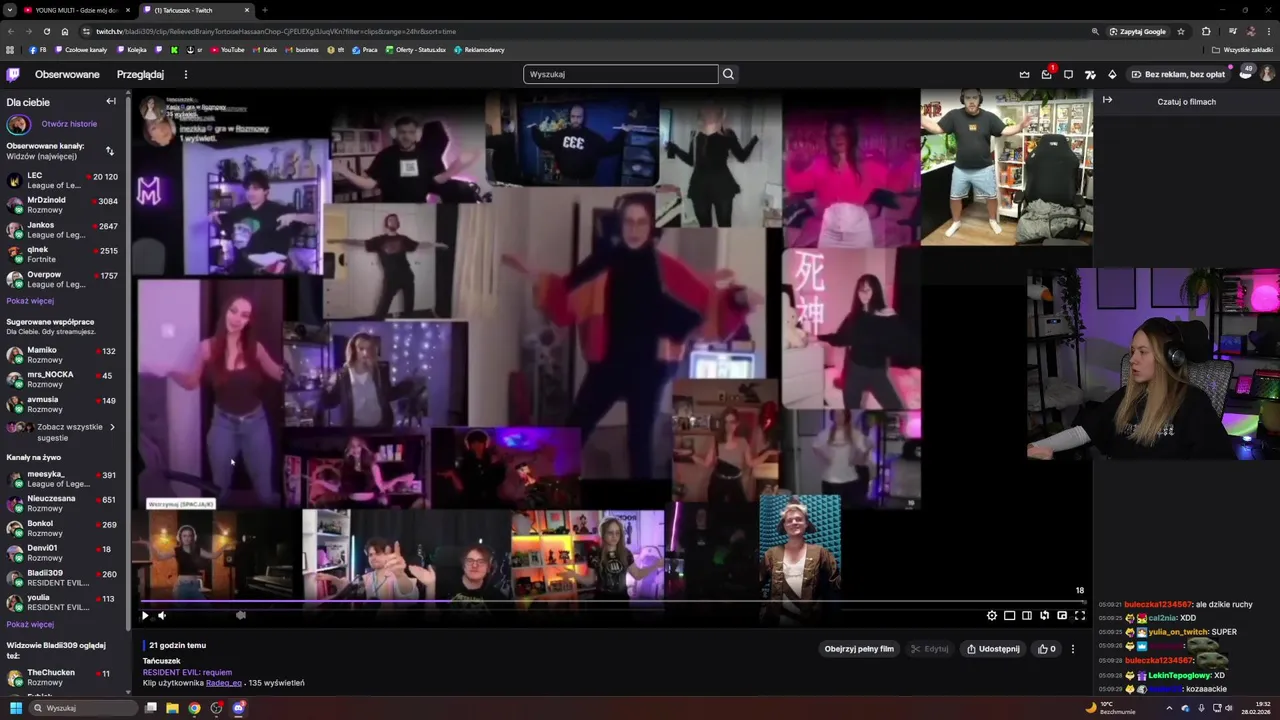This screenshot has height=720, width=1280.
Task: Open a new browser tab
Action: click(x=264, y=10)
